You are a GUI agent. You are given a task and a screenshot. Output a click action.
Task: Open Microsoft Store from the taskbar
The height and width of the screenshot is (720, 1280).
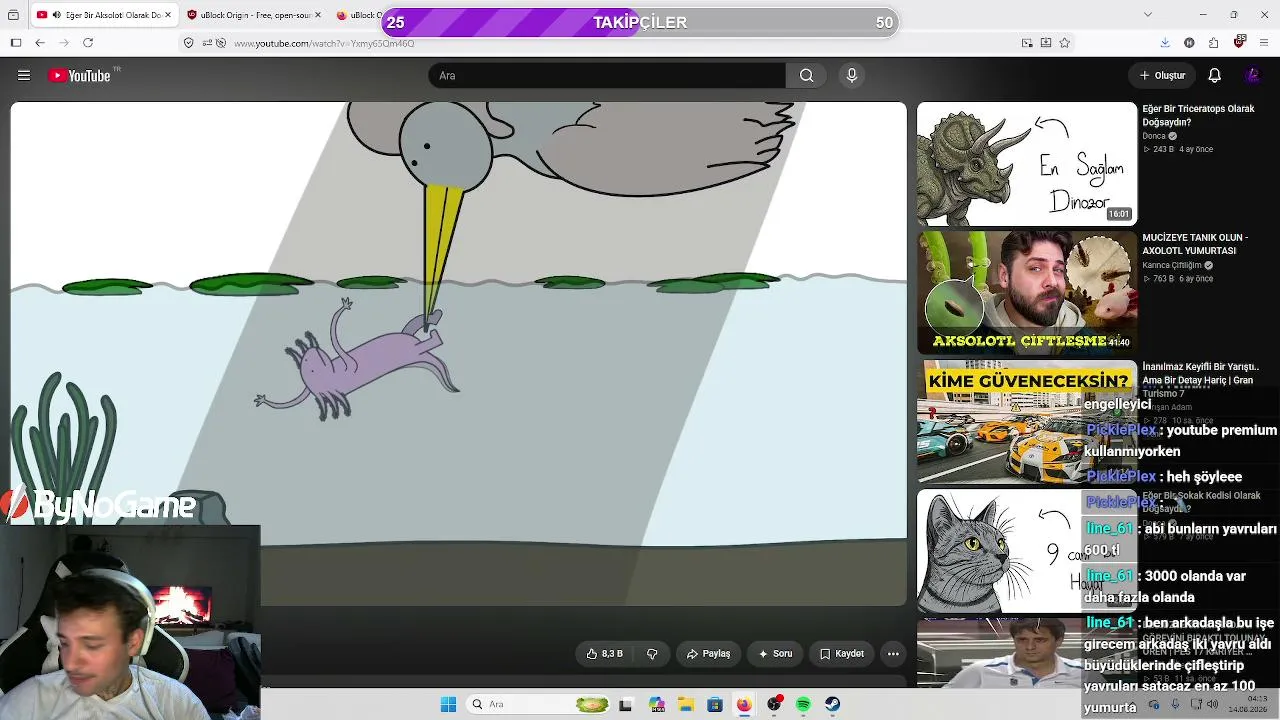pyautogui.click(x=715, y=704)
